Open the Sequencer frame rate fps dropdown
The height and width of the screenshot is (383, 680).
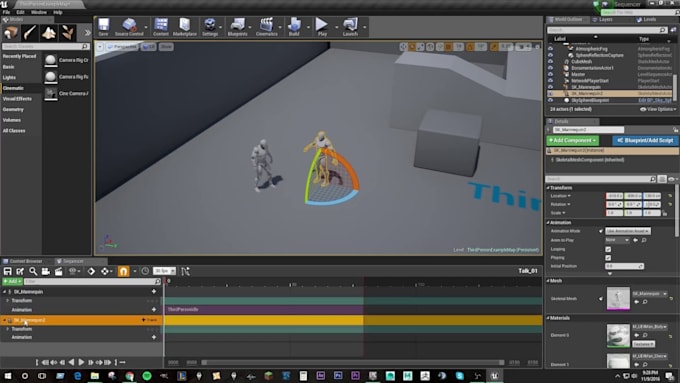click(165, 271)
